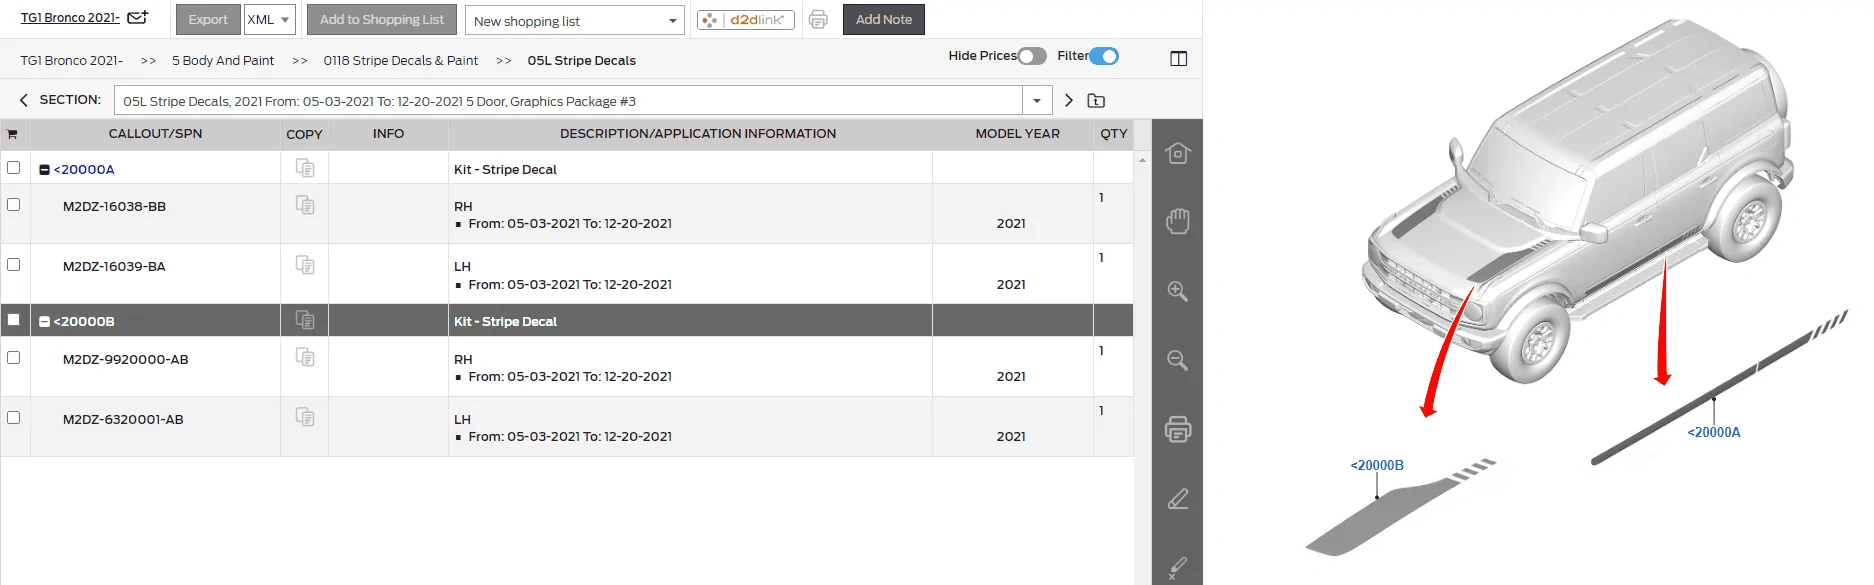
Task: Select the pencil annotate tool
Action: click(x=1178, y=499)
